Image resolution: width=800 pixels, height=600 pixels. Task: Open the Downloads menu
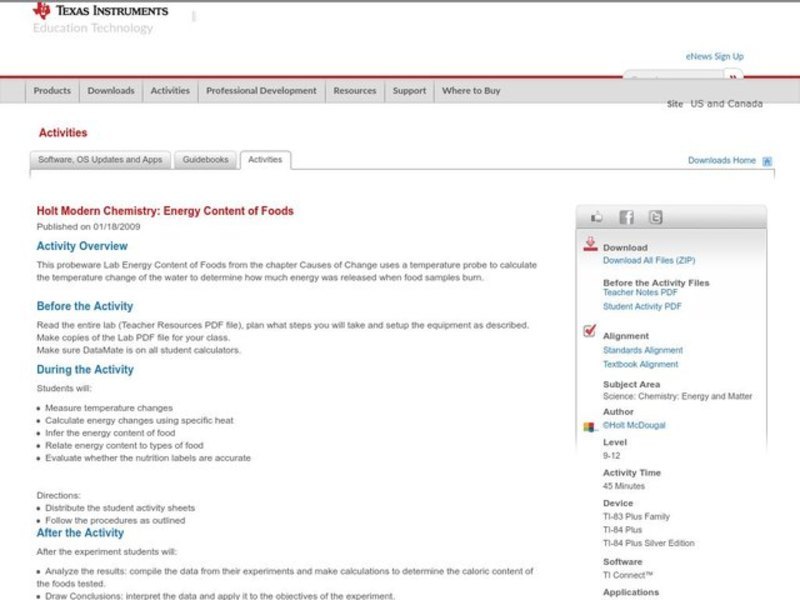[110, 90]
